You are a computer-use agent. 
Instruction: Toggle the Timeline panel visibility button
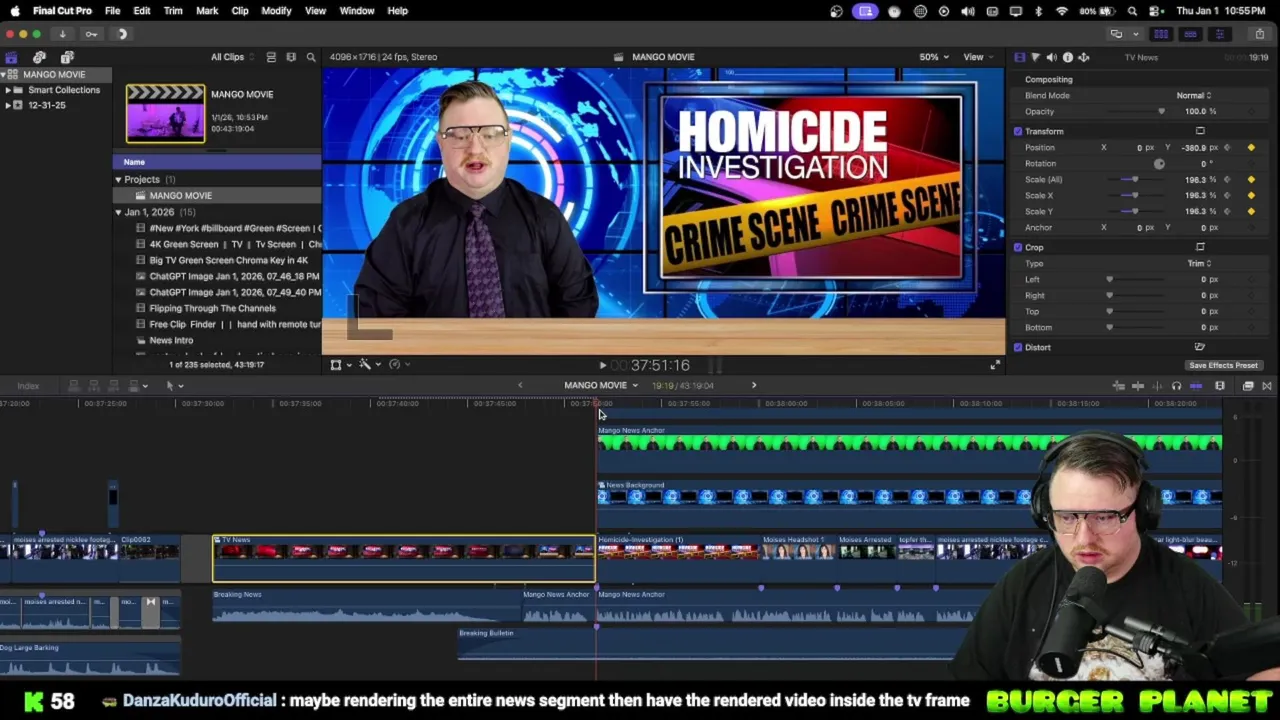(1190, 34)
